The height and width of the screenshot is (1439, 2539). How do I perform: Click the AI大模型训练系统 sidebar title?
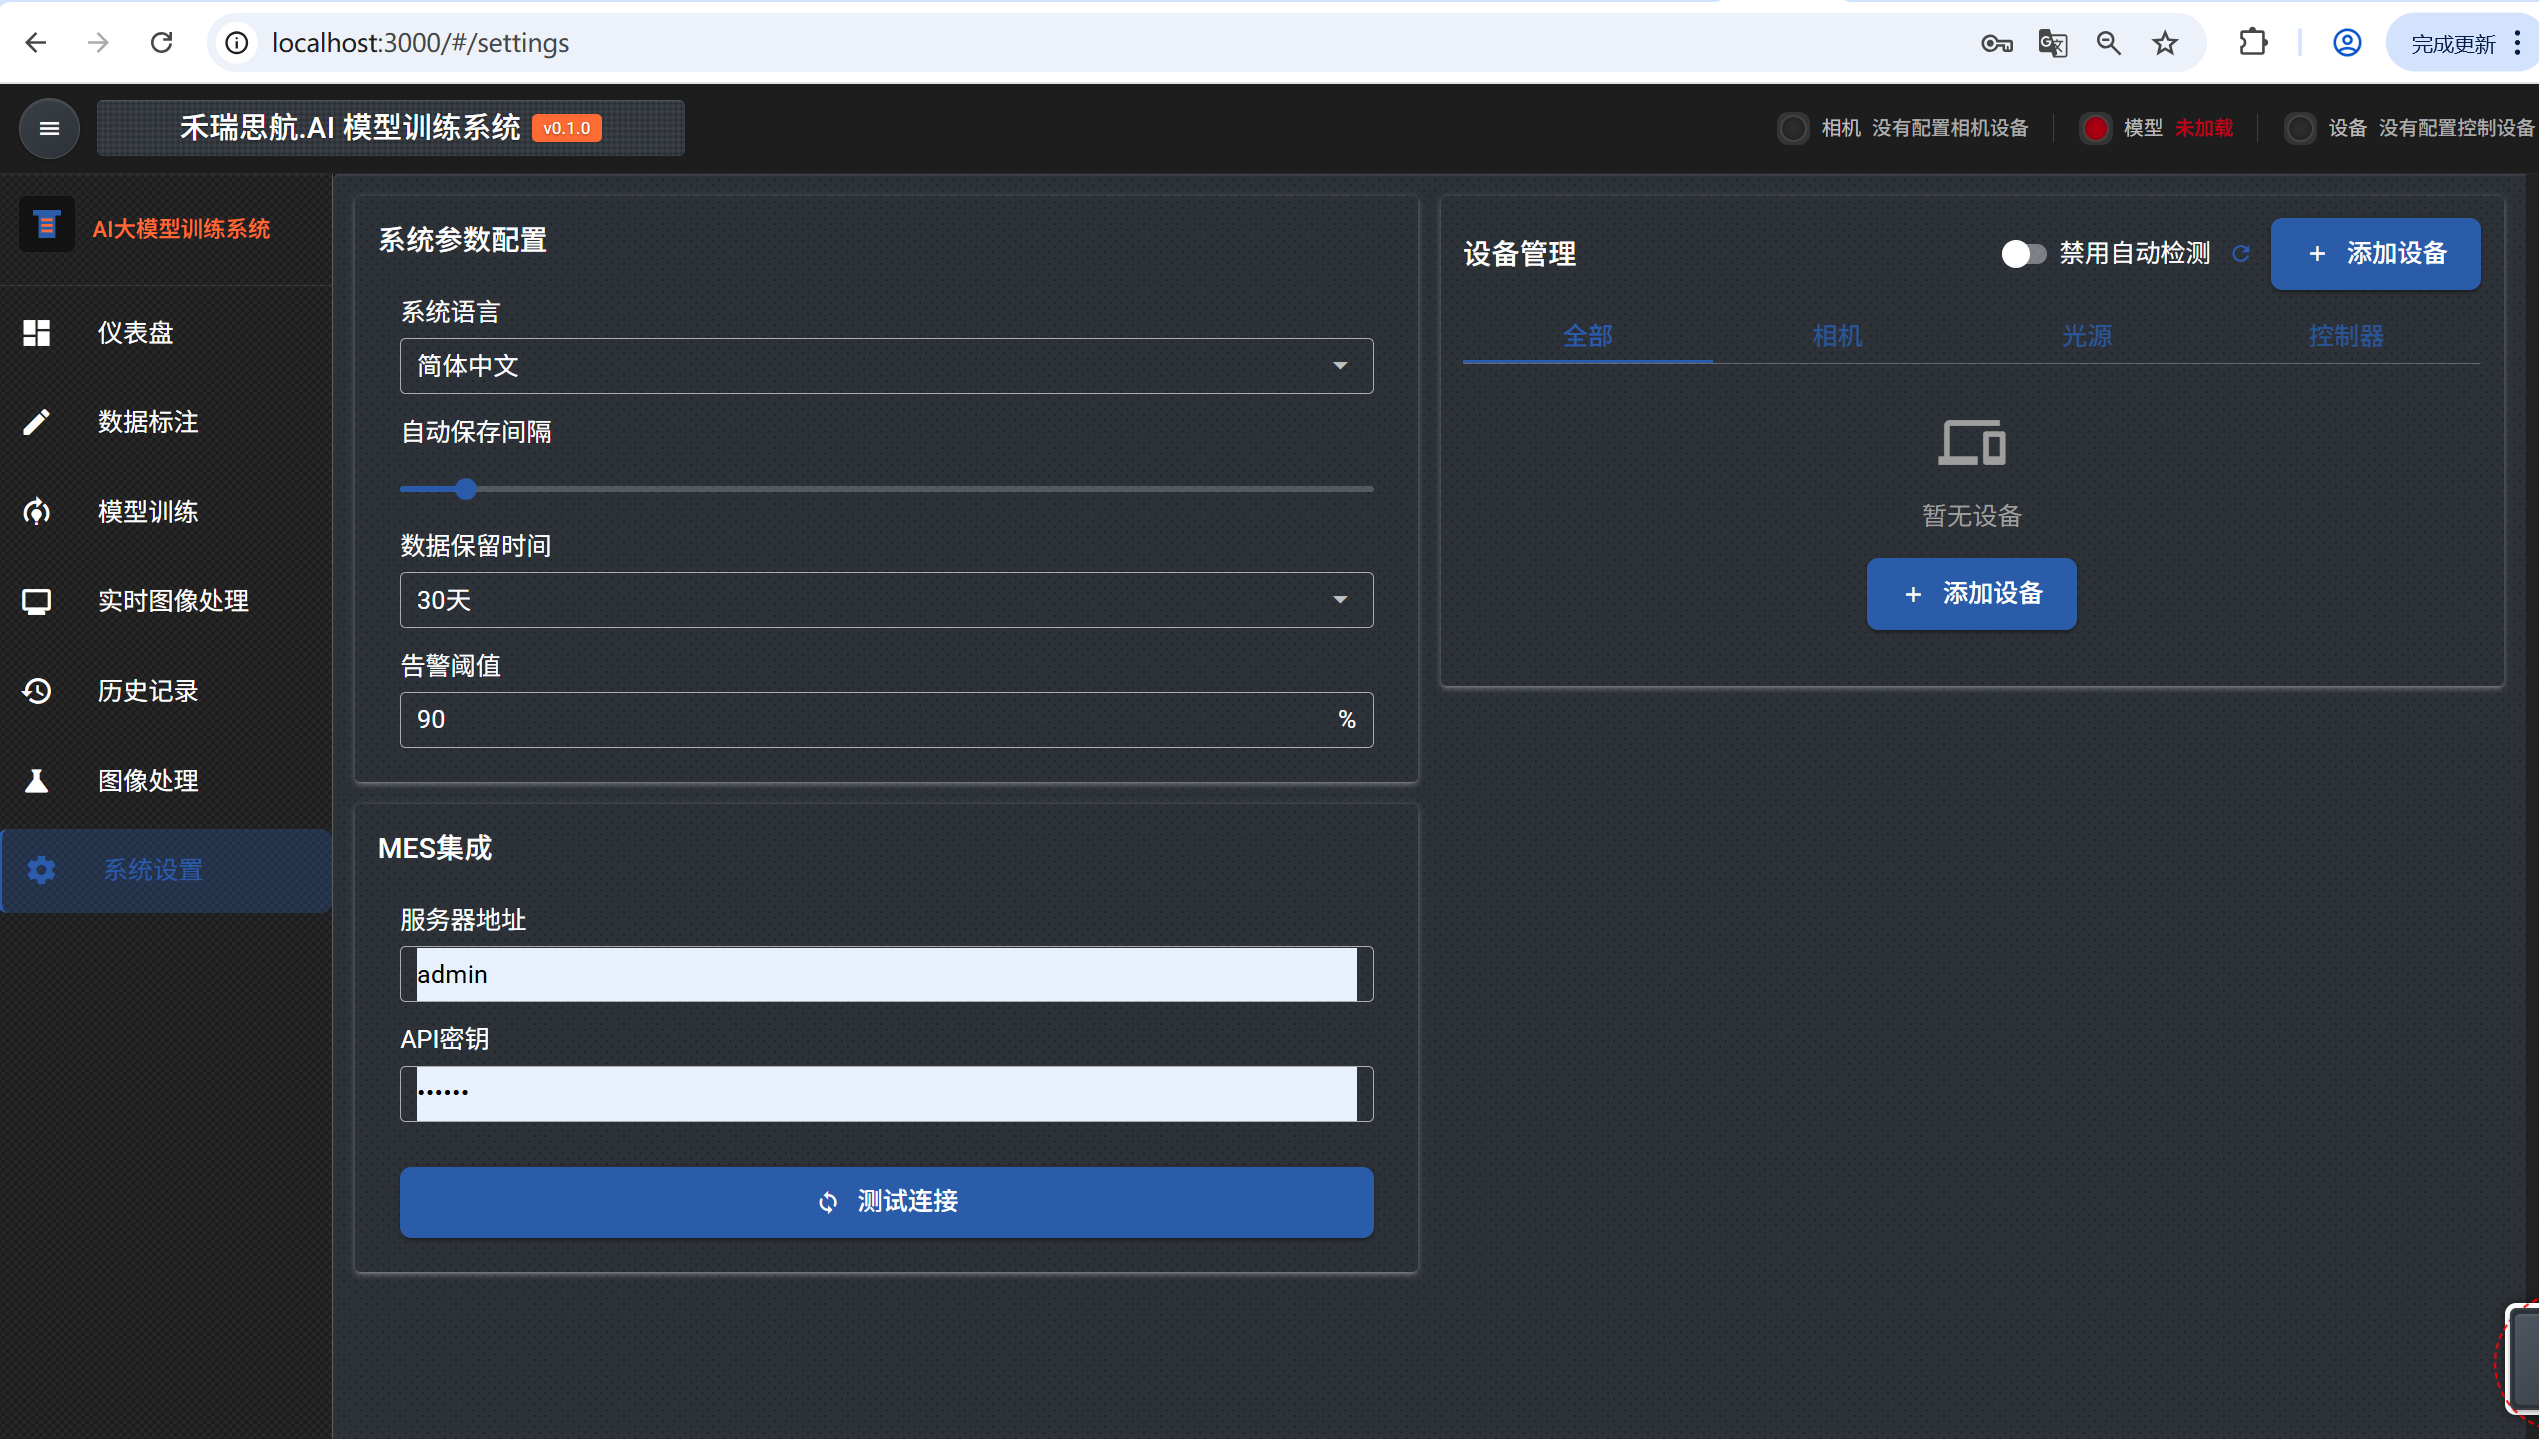click(181, 229)
